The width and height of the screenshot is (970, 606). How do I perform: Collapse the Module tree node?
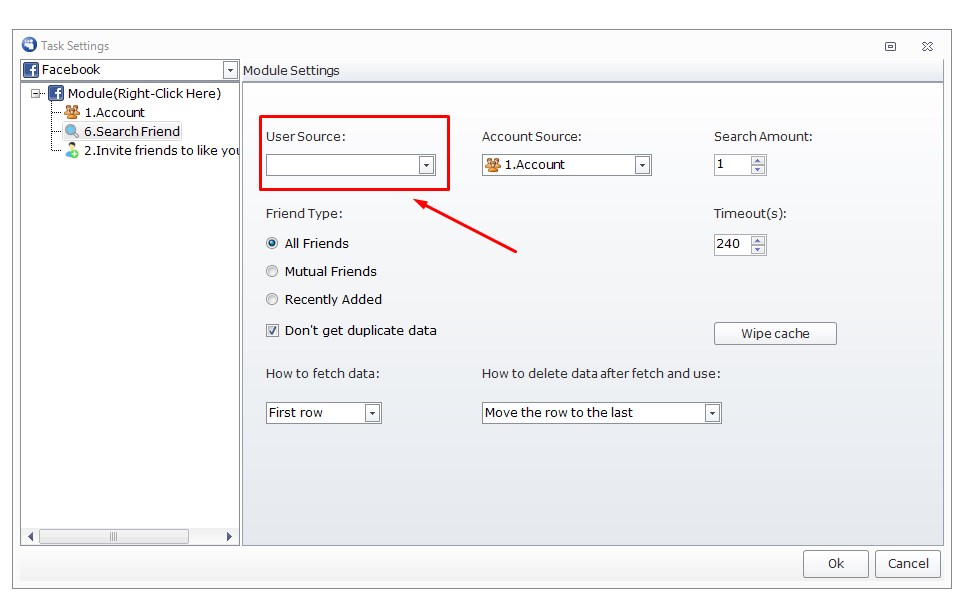pos(36,94)
